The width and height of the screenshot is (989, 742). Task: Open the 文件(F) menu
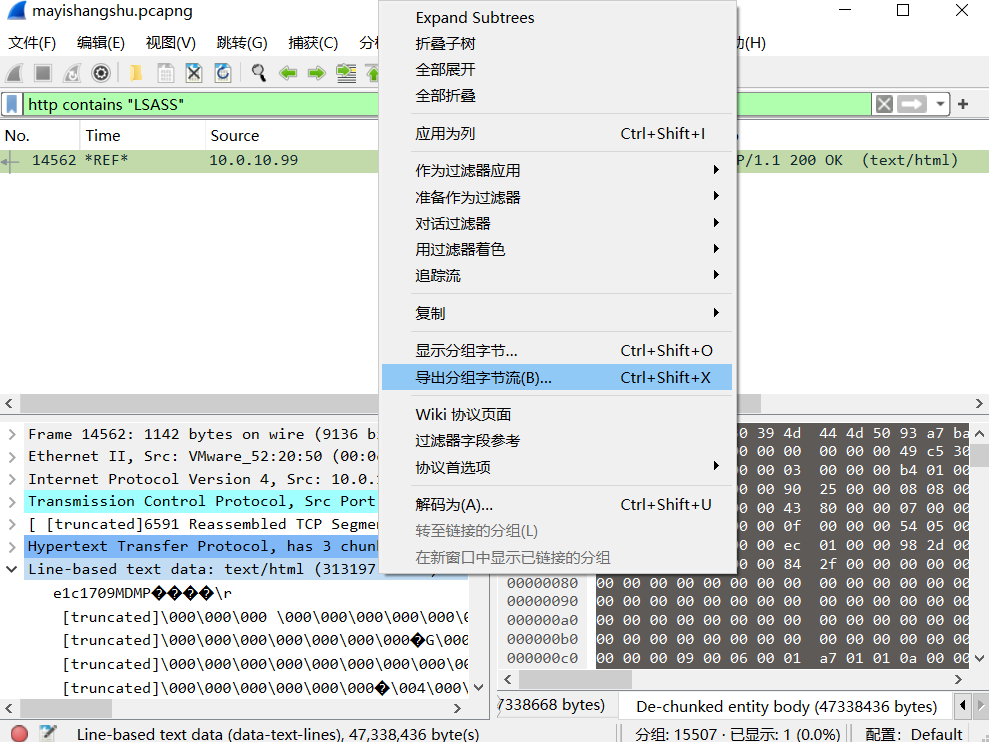point(32,43)
